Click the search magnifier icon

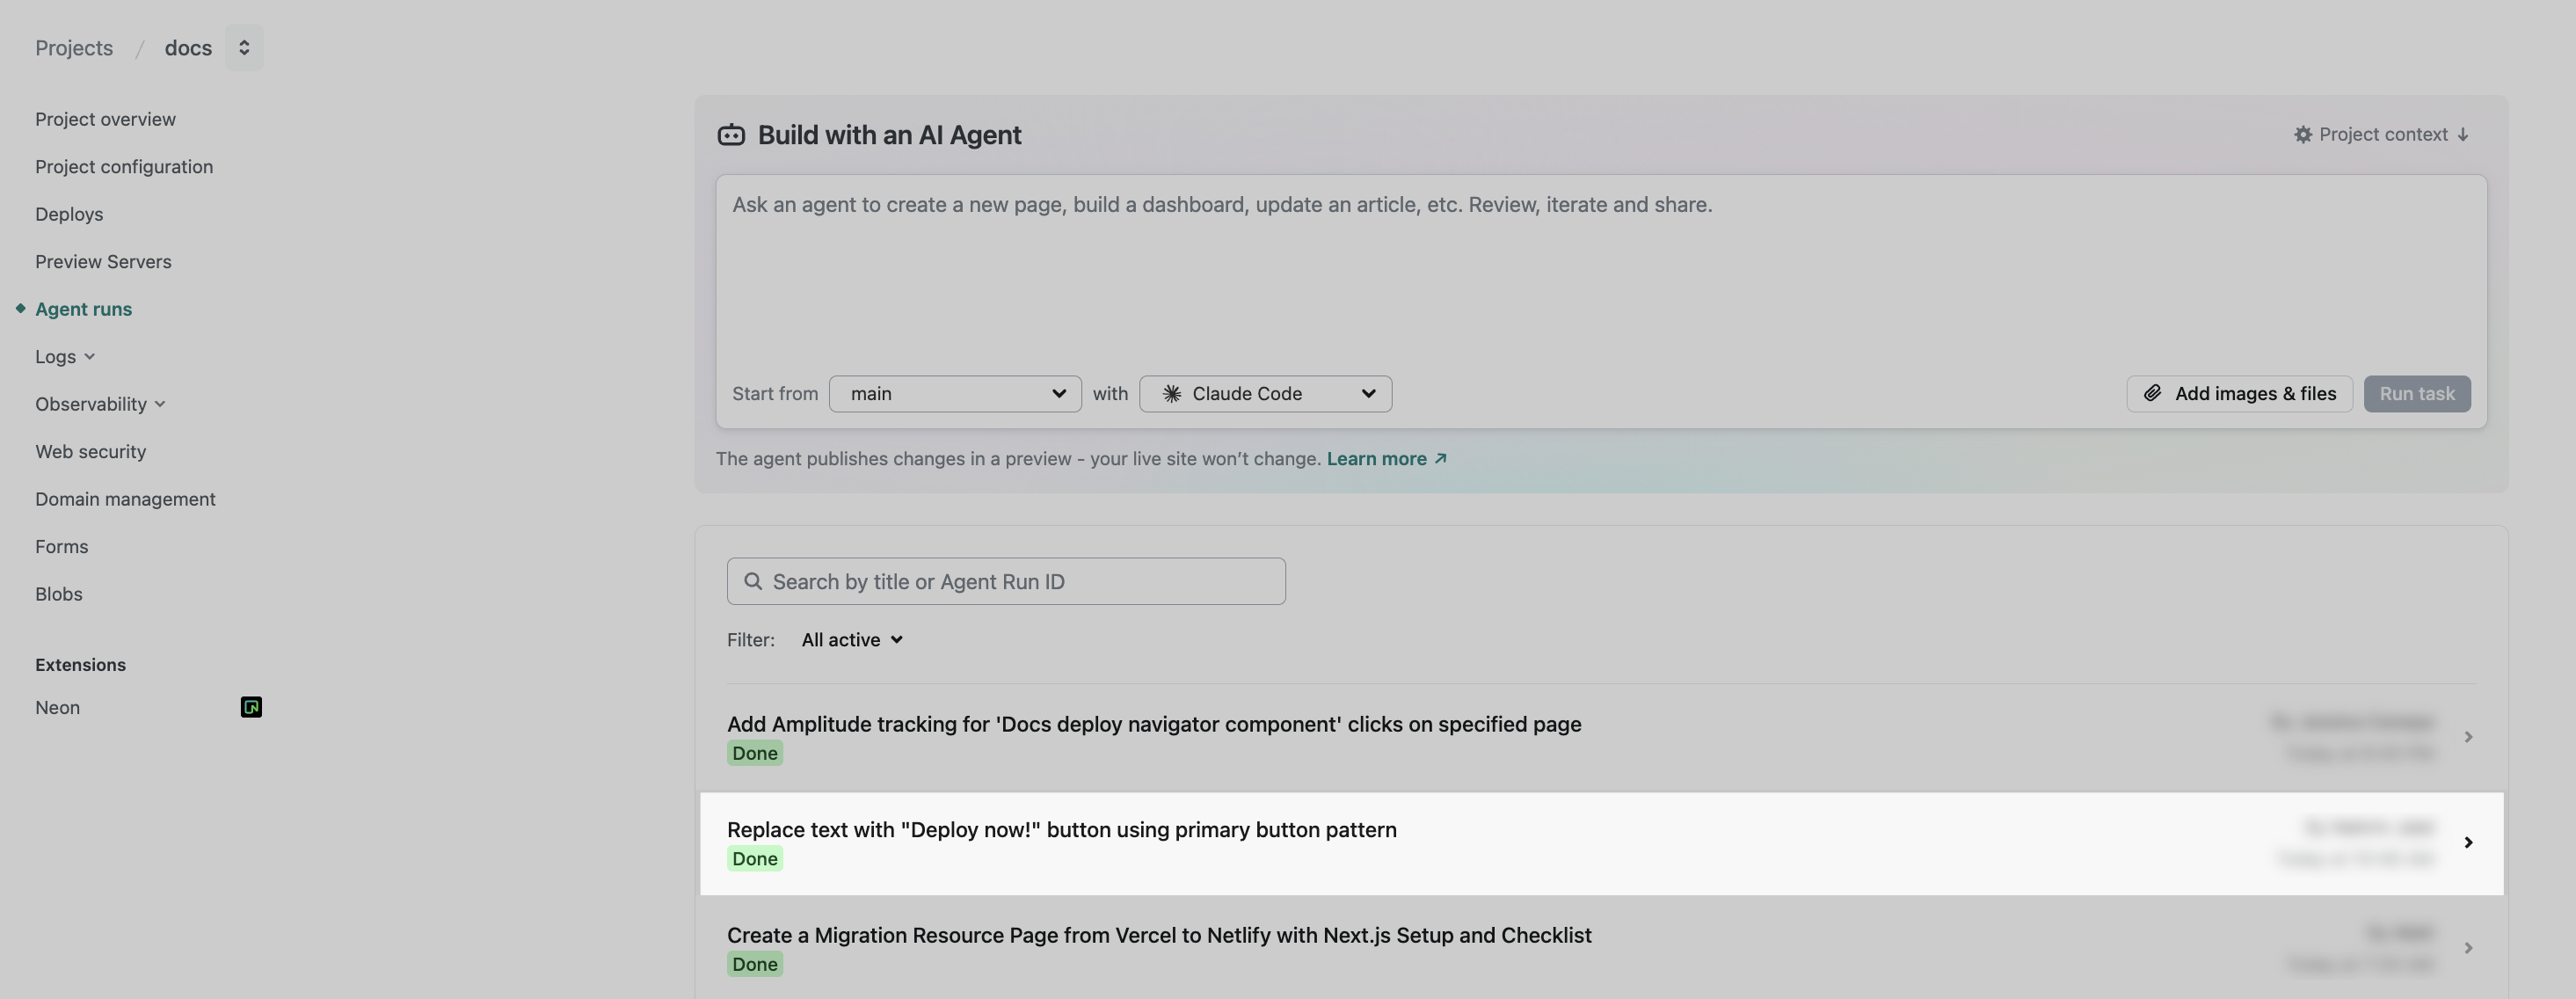click(753, 582)
